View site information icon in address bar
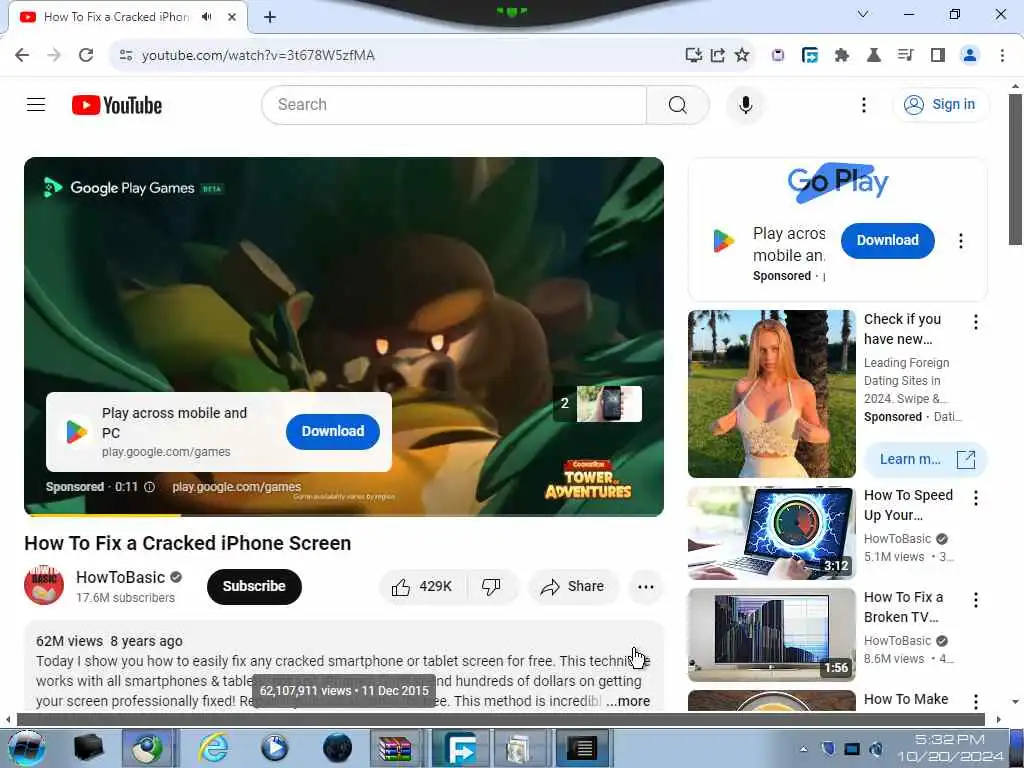This screenshot has height=768, width=1024. 126,55
